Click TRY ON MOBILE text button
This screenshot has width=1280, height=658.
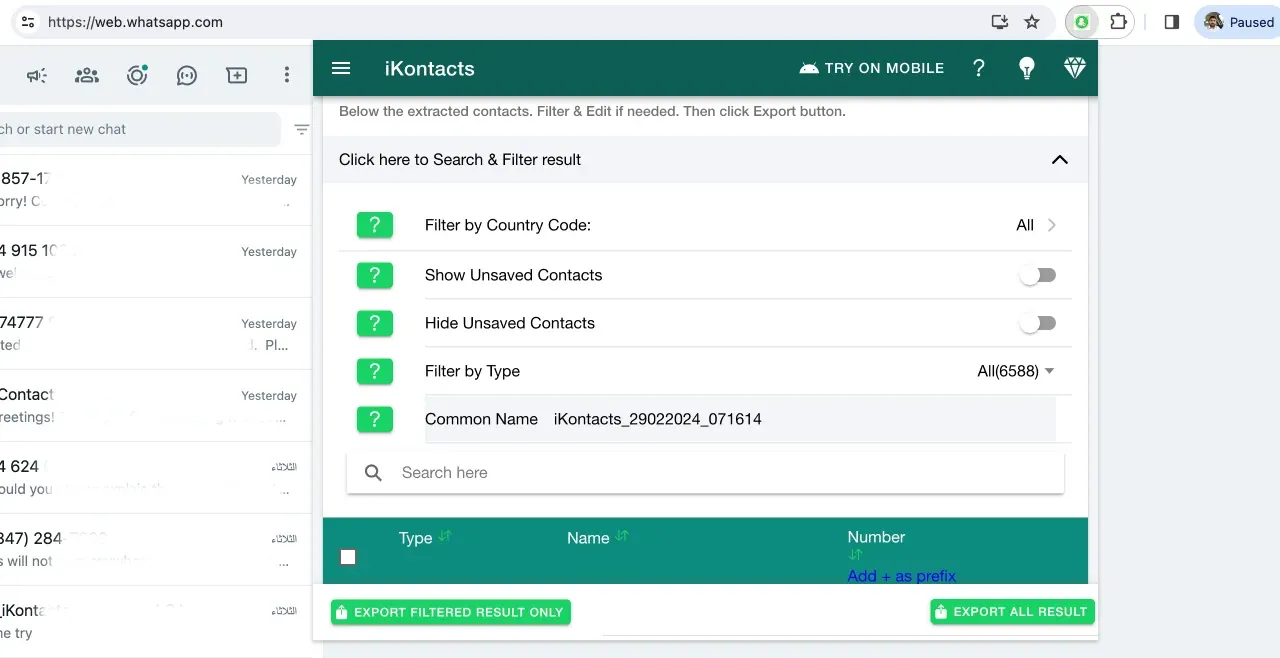[884, 68]
